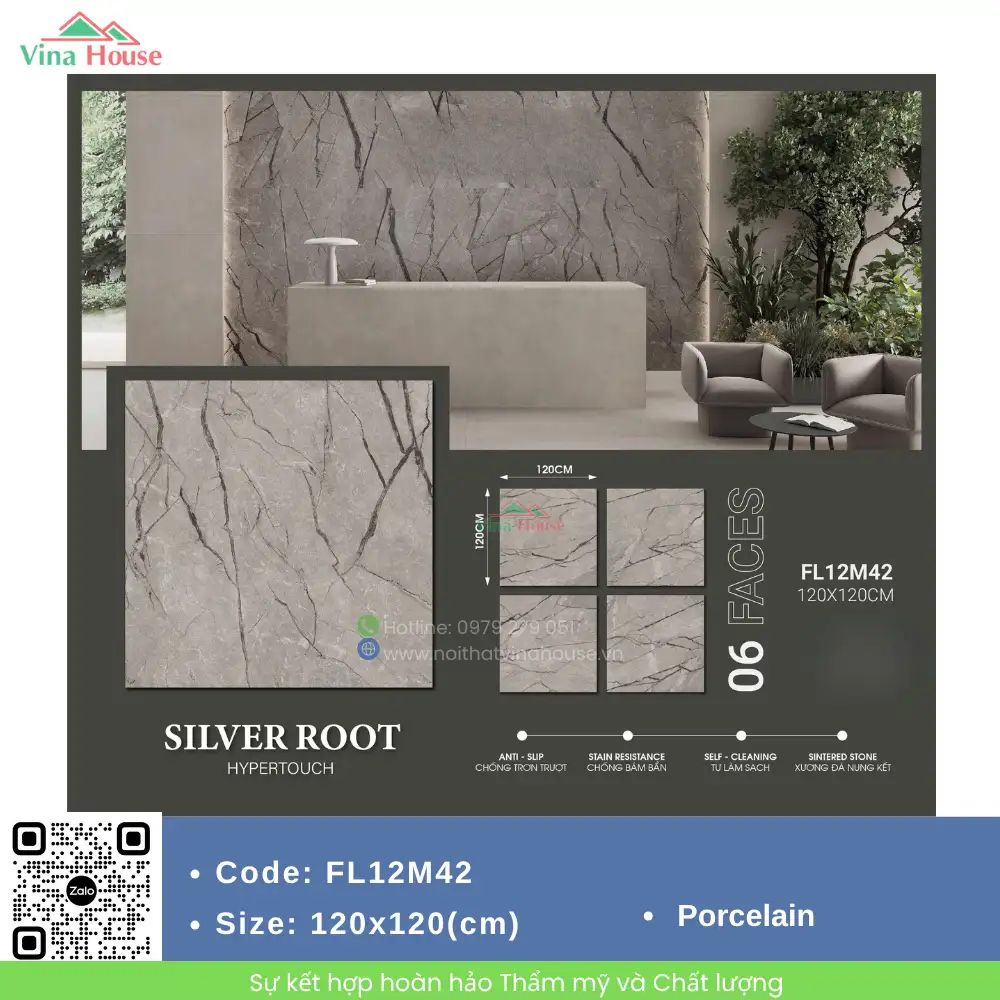This screenshot has height=1000, width=1000.
Task: Click the Code: FL12M42 bullet line
Action: pyautogui.click(x=332, y=872)
